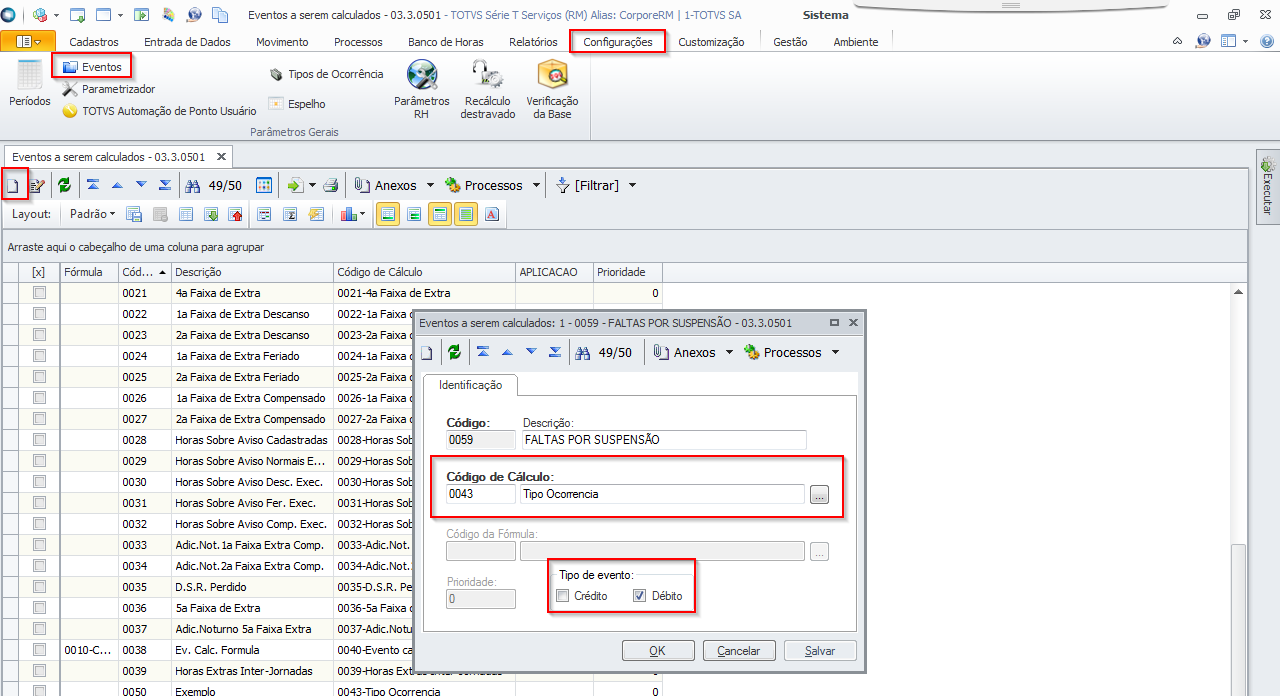Click the Cancelar button
The image size is (1280, 696).
(739, 651)
